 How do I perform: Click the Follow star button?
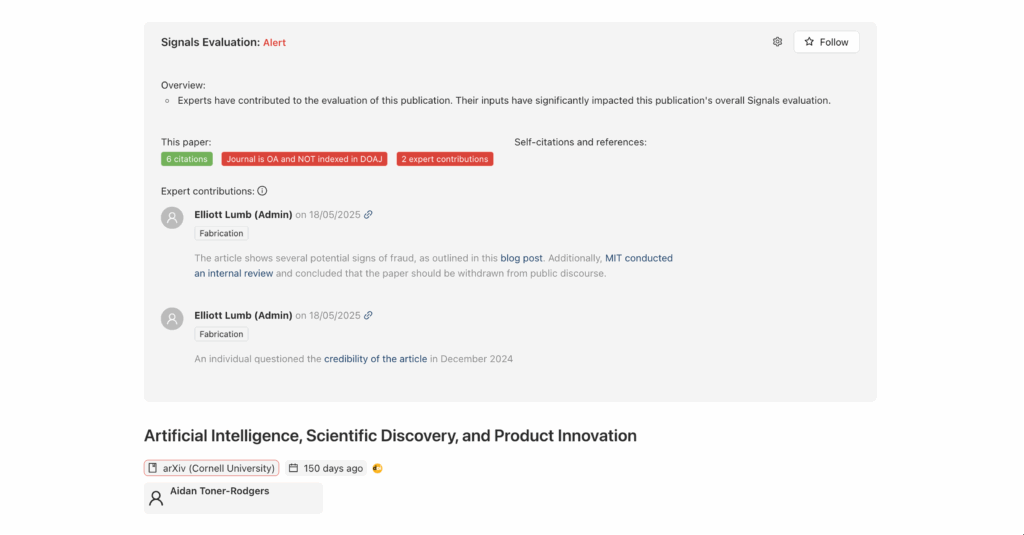point(826,42)
